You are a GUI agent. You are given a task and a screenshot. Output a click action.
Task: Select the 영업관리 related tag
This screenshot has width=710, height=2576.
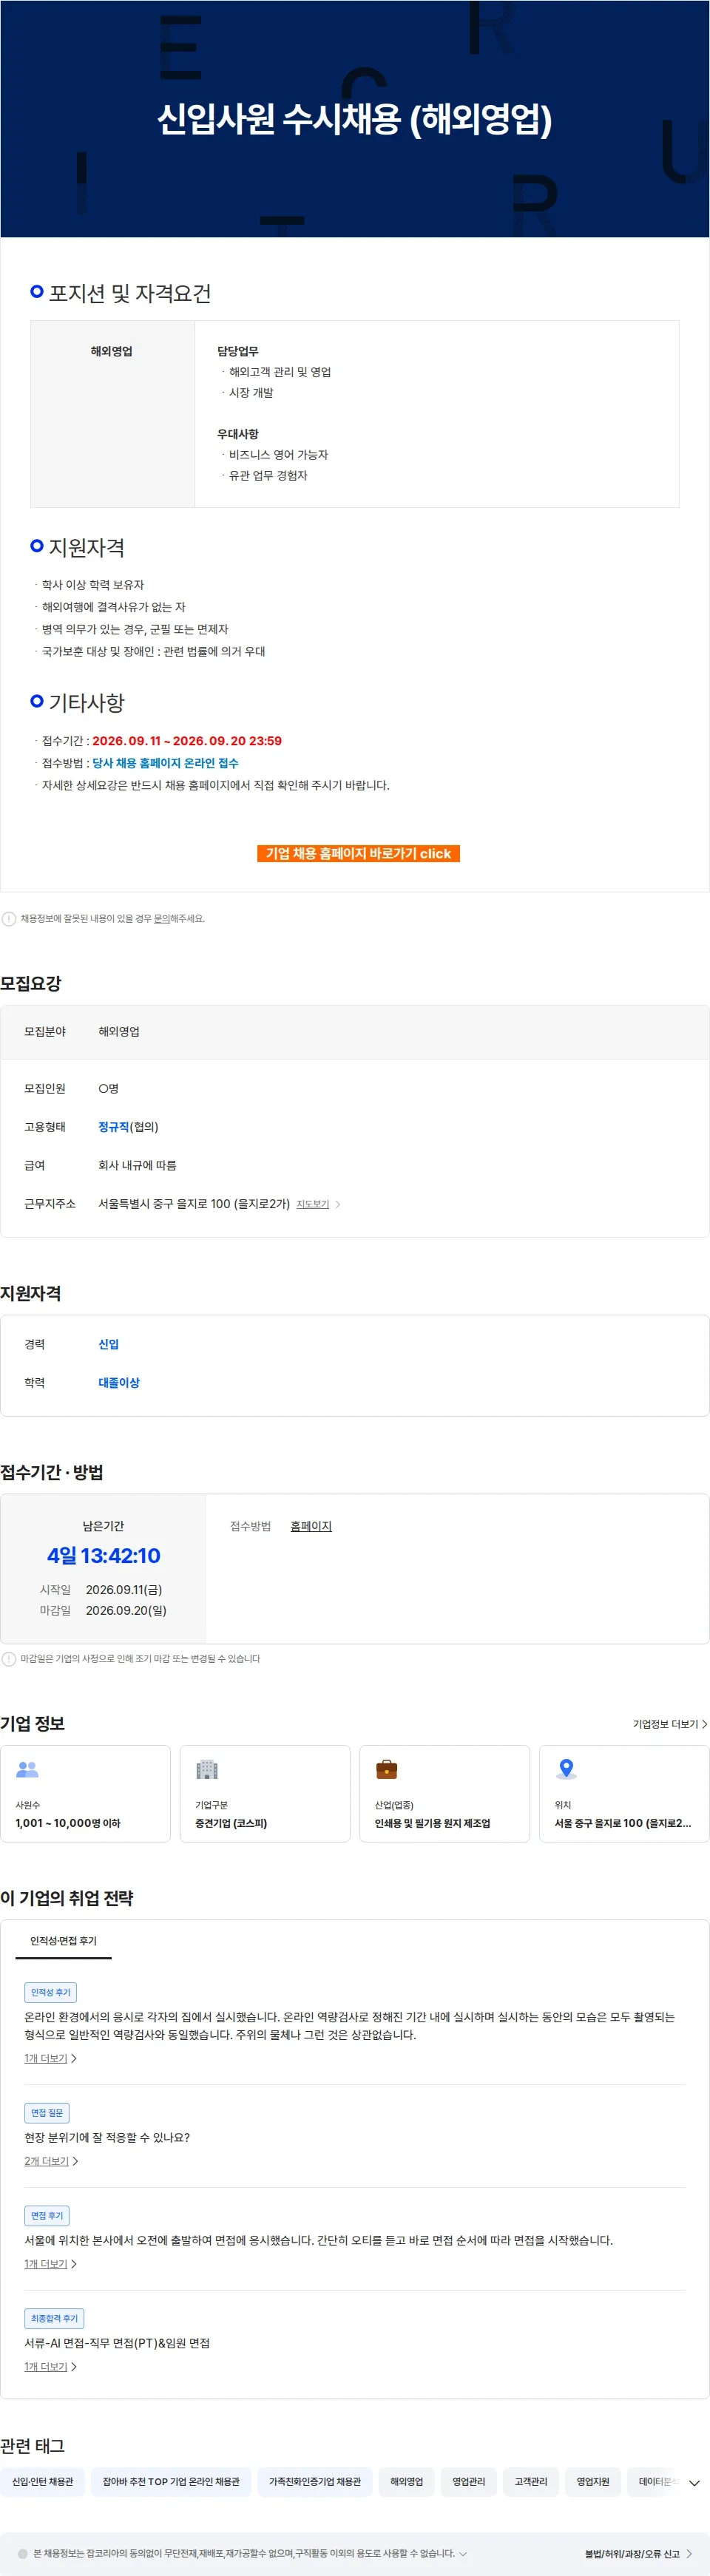(x=468, y=2481)
